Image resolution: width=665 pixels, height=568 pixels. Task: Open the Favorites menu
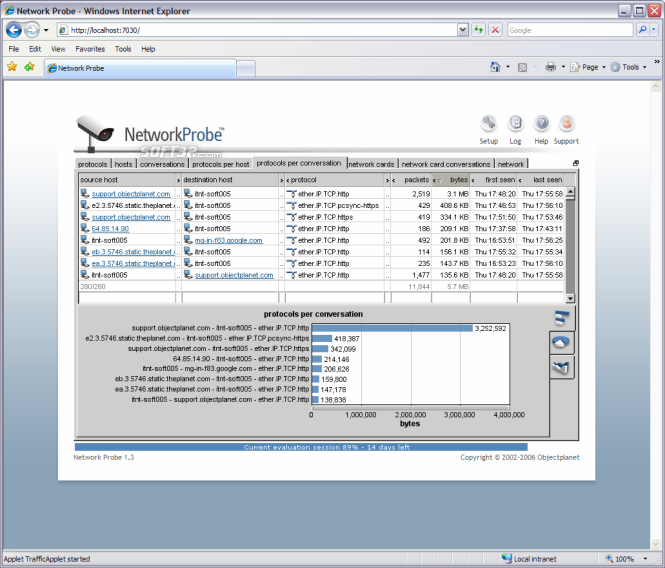[x=89, y=48]
